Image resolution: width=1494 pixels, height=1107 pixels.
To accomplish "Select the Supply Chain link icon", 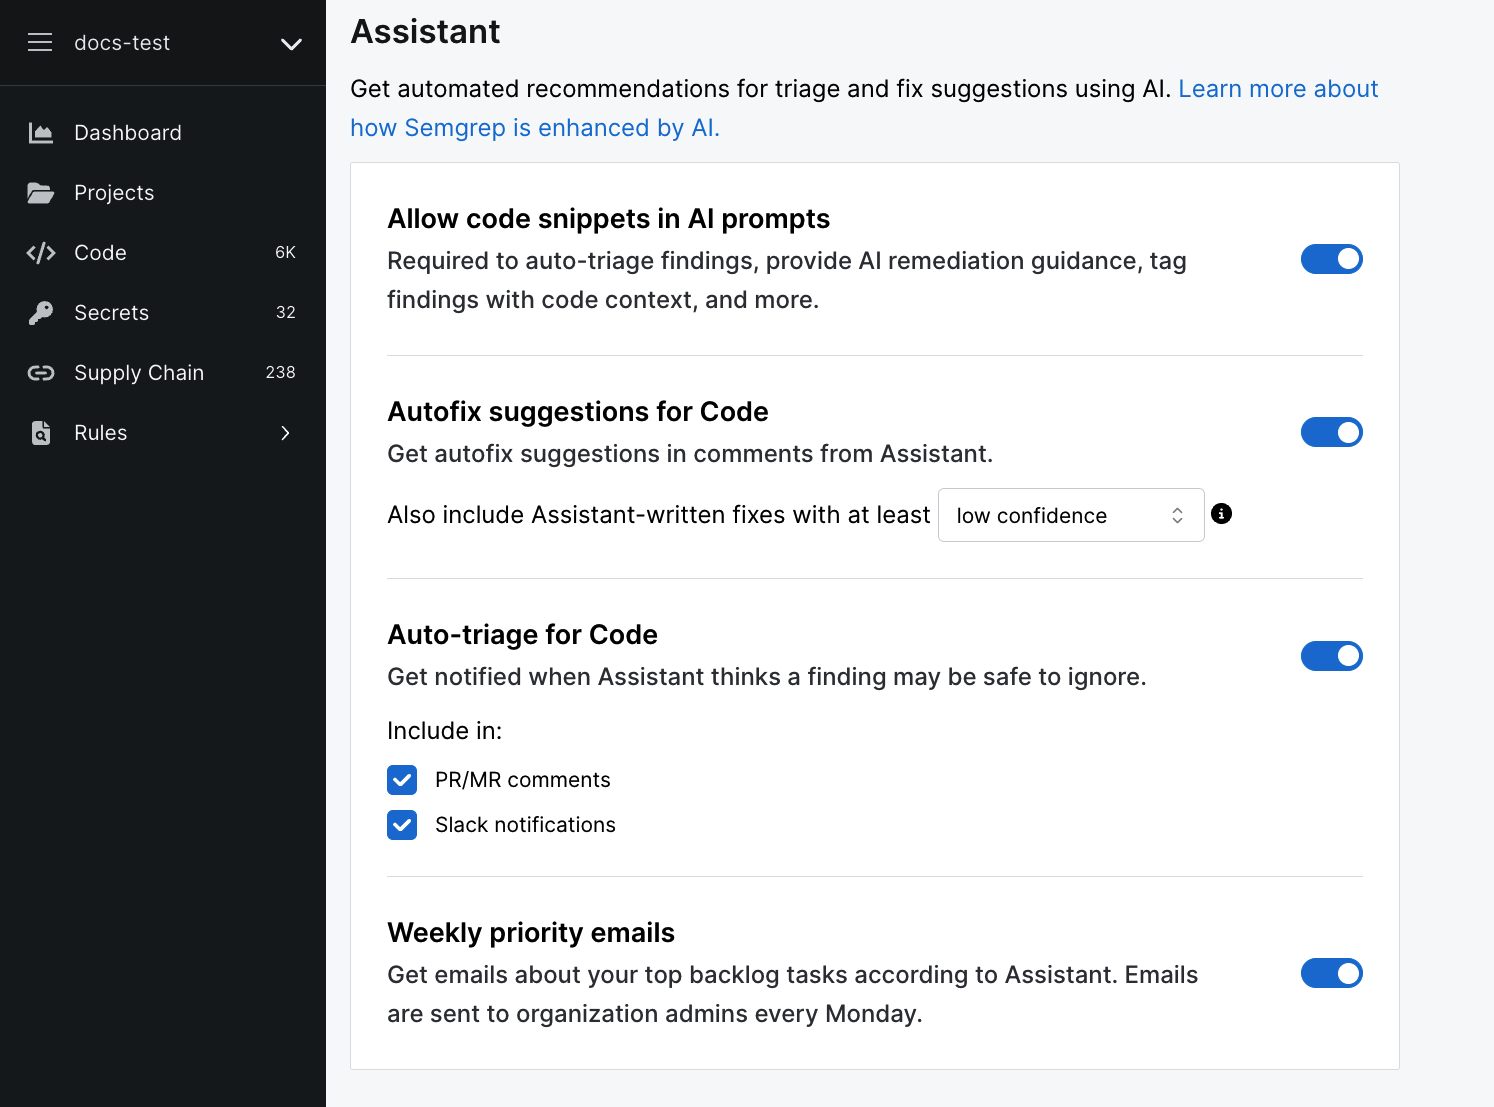I will (41, 372).
